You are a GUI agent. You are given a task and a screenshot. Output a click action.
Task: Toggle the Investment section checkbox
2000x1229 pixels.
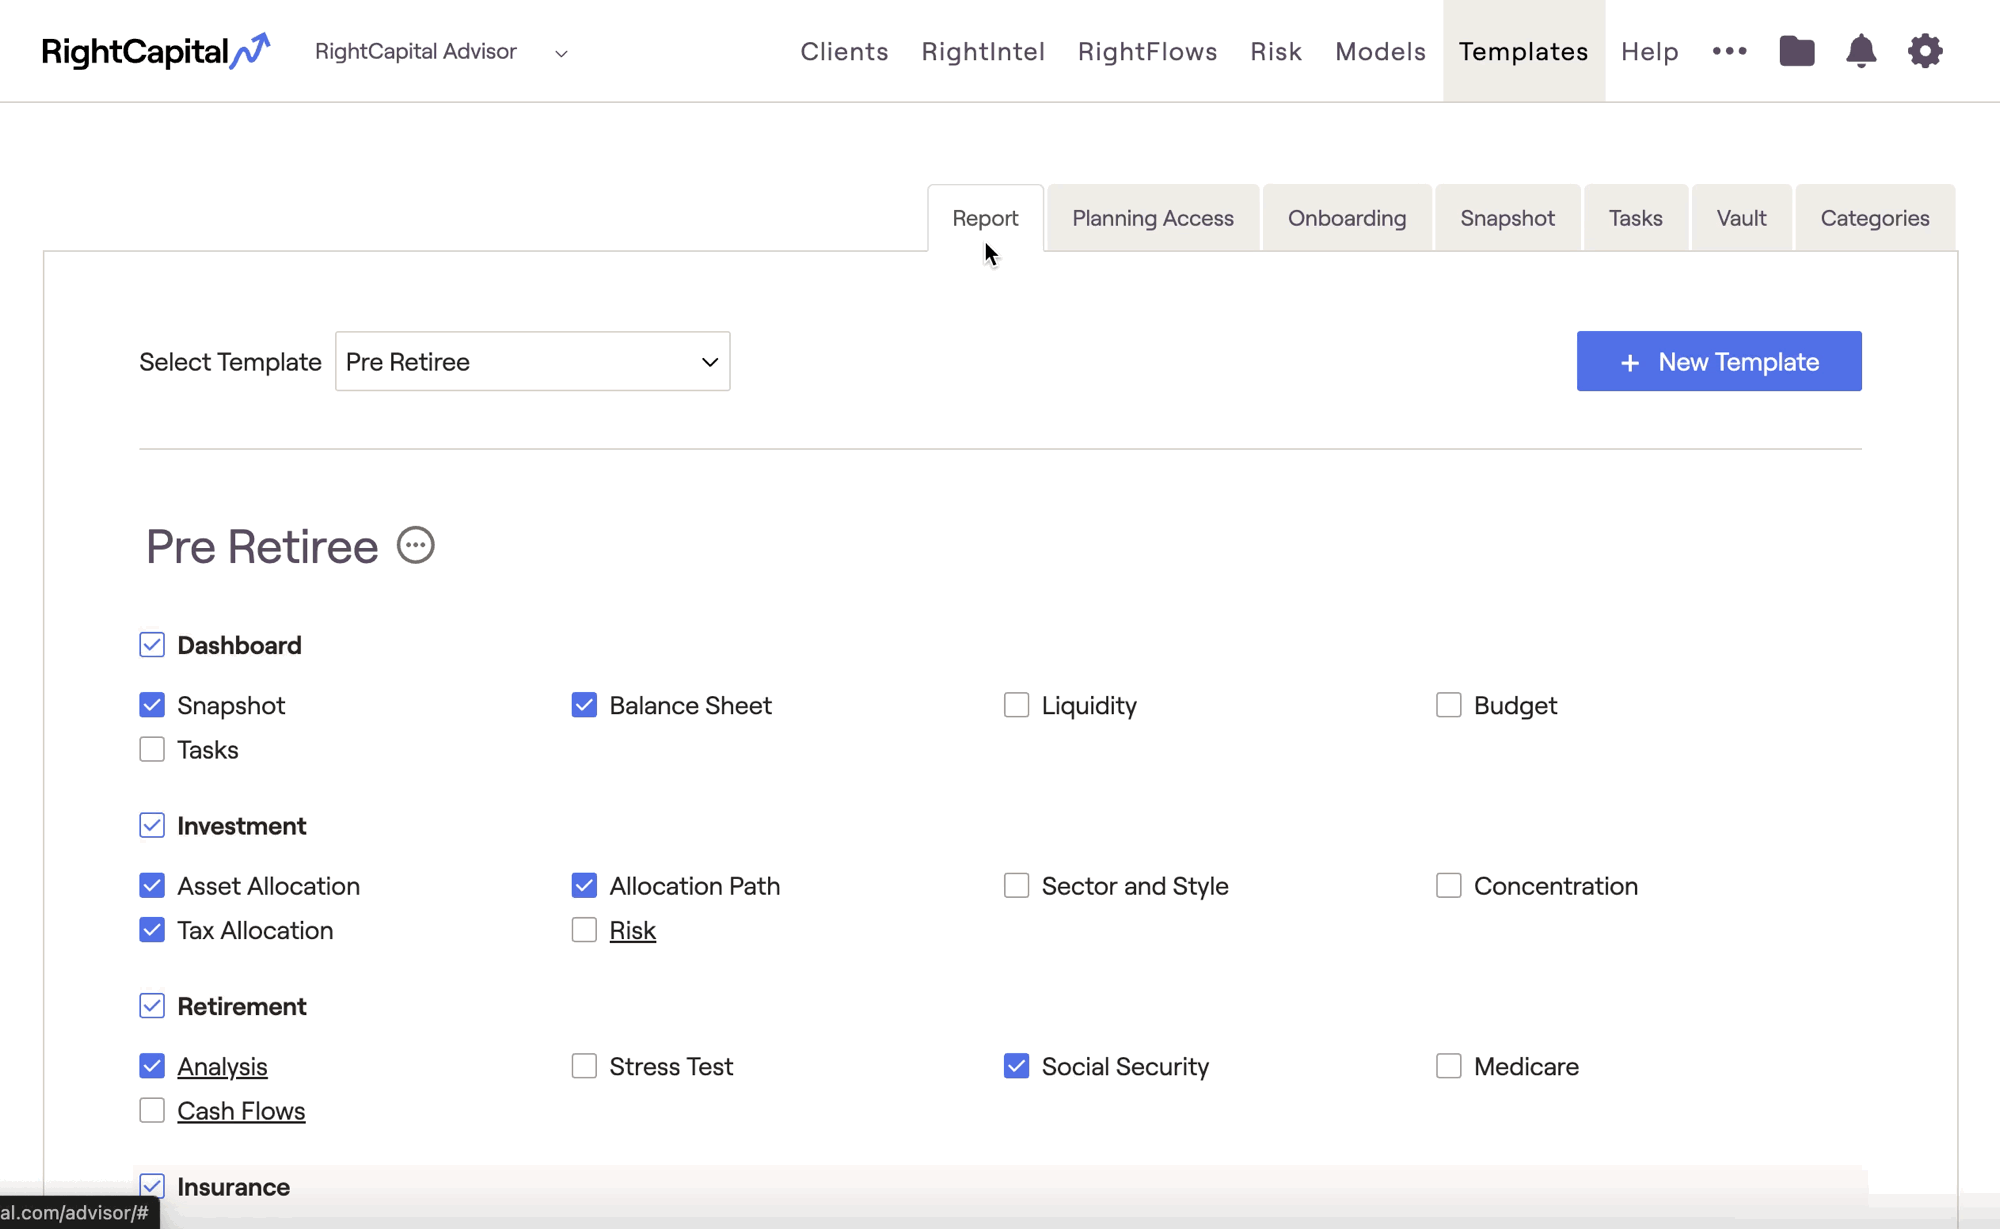tap(152, 825)
